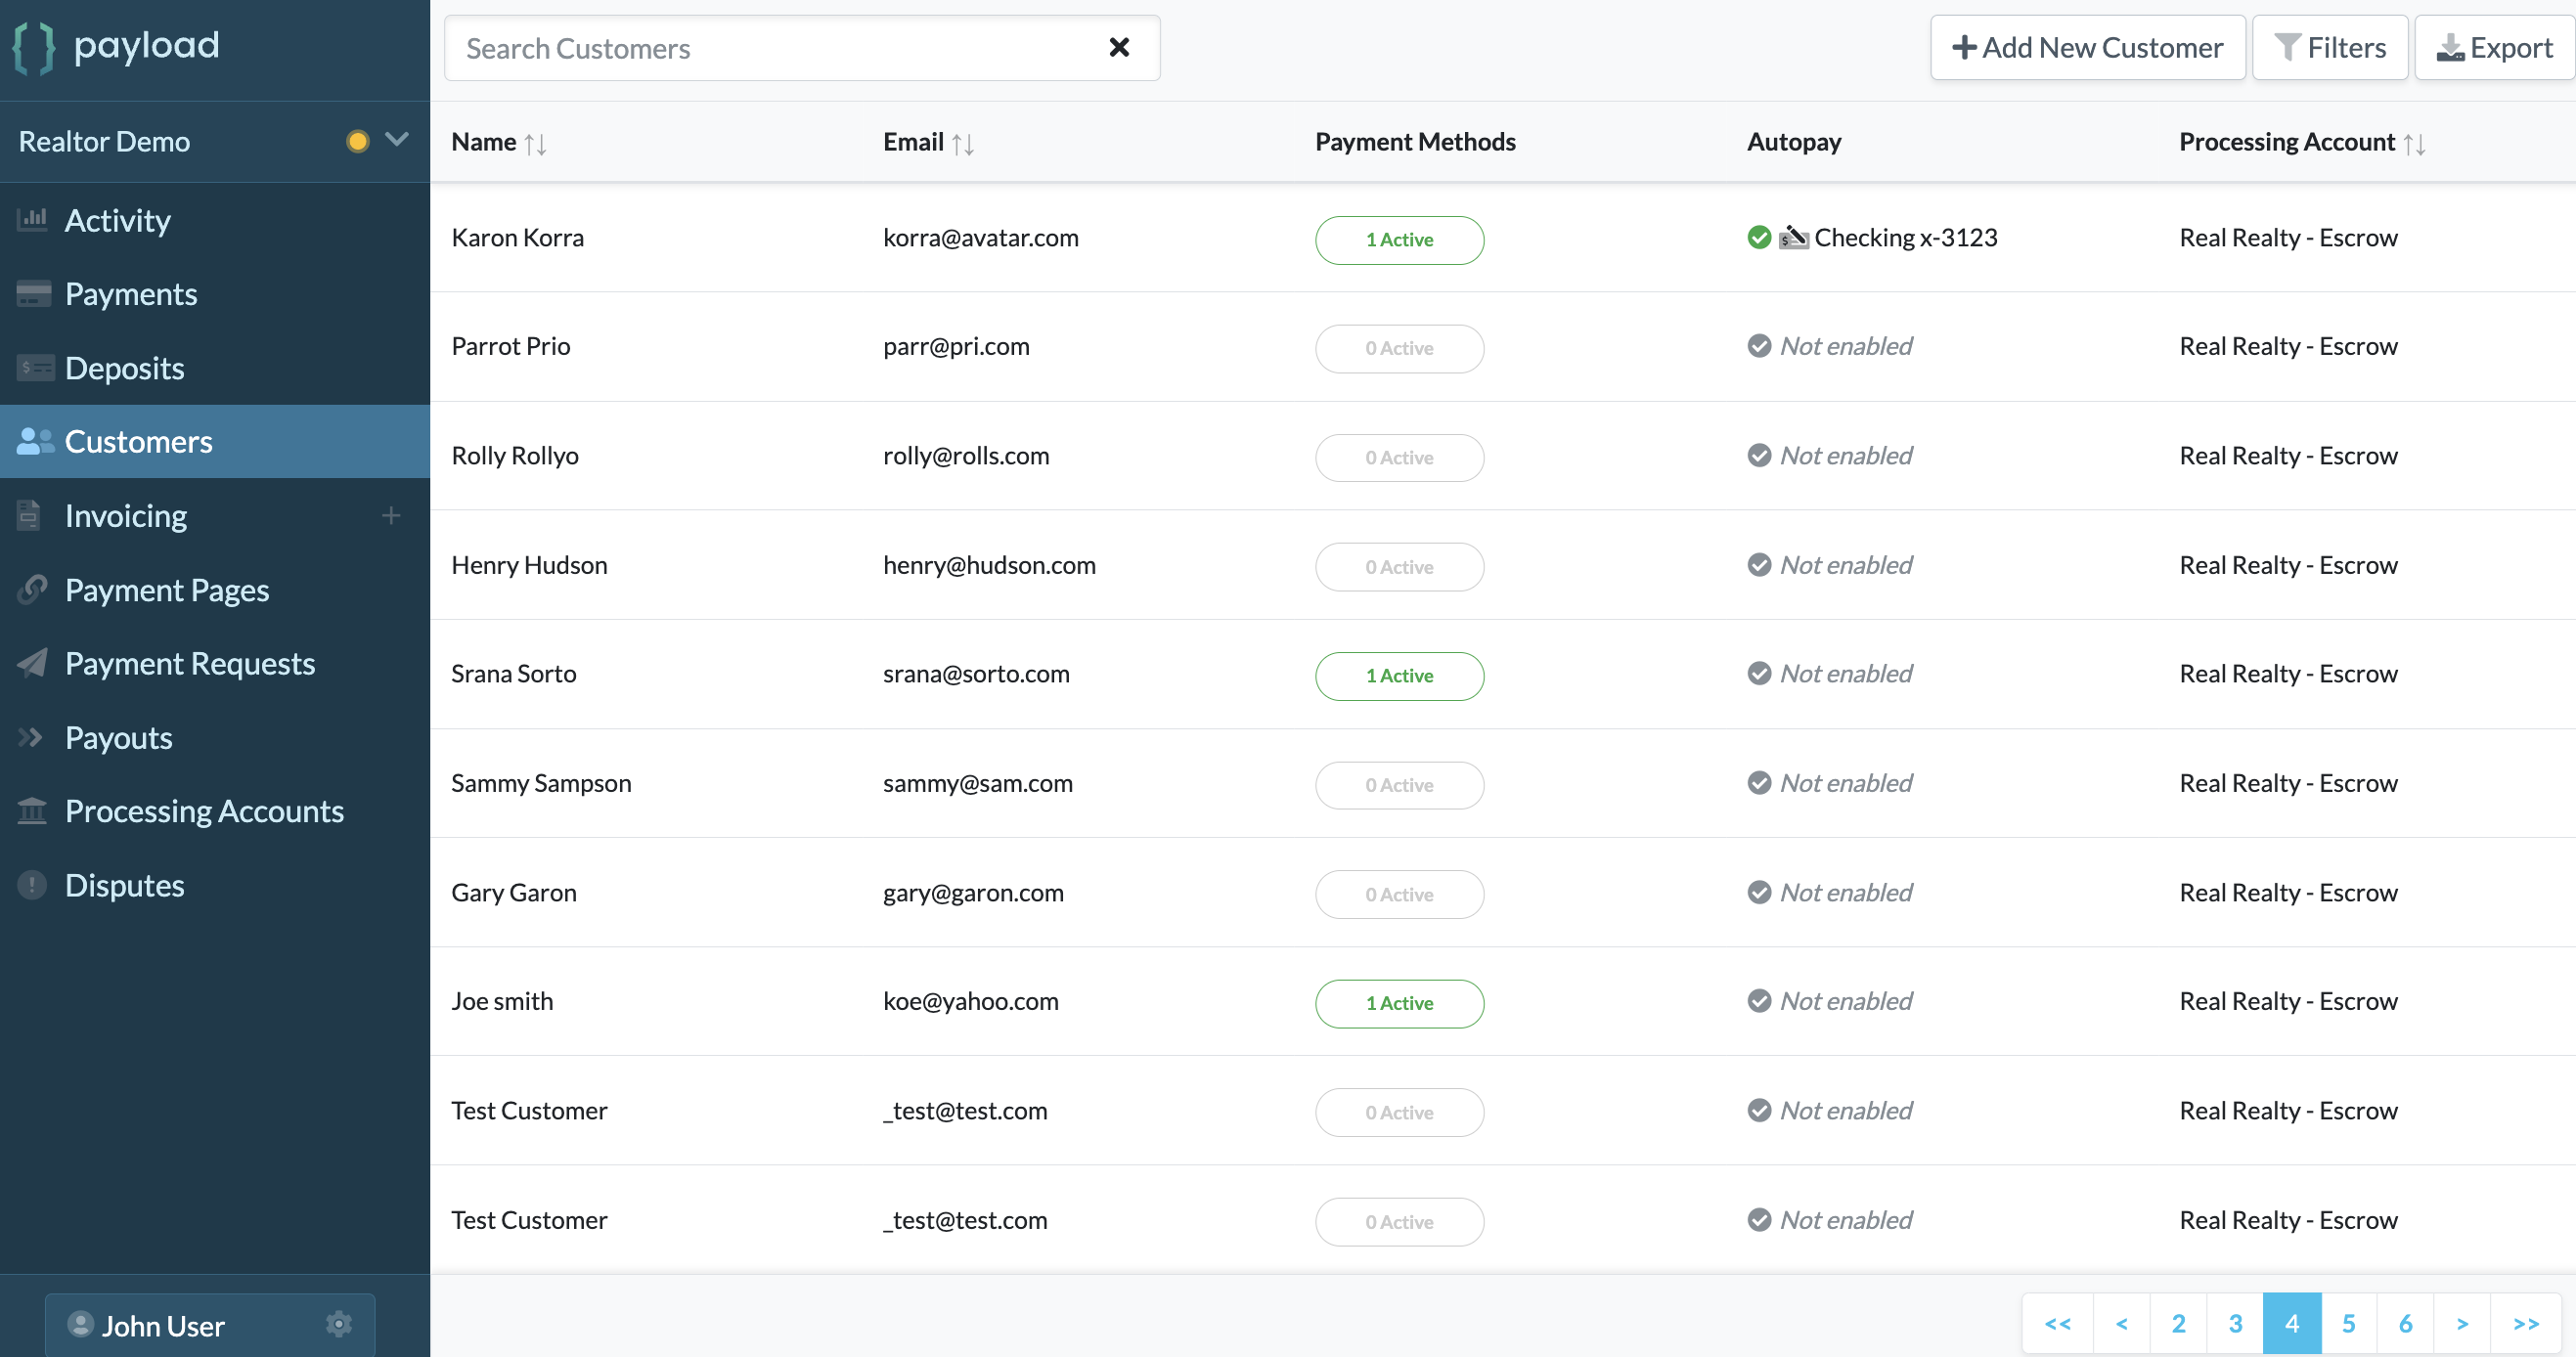Toggle autopay checkmark for Karon Korra
Viewport: 2576px width, 1357px height.
pos(1759,237)
